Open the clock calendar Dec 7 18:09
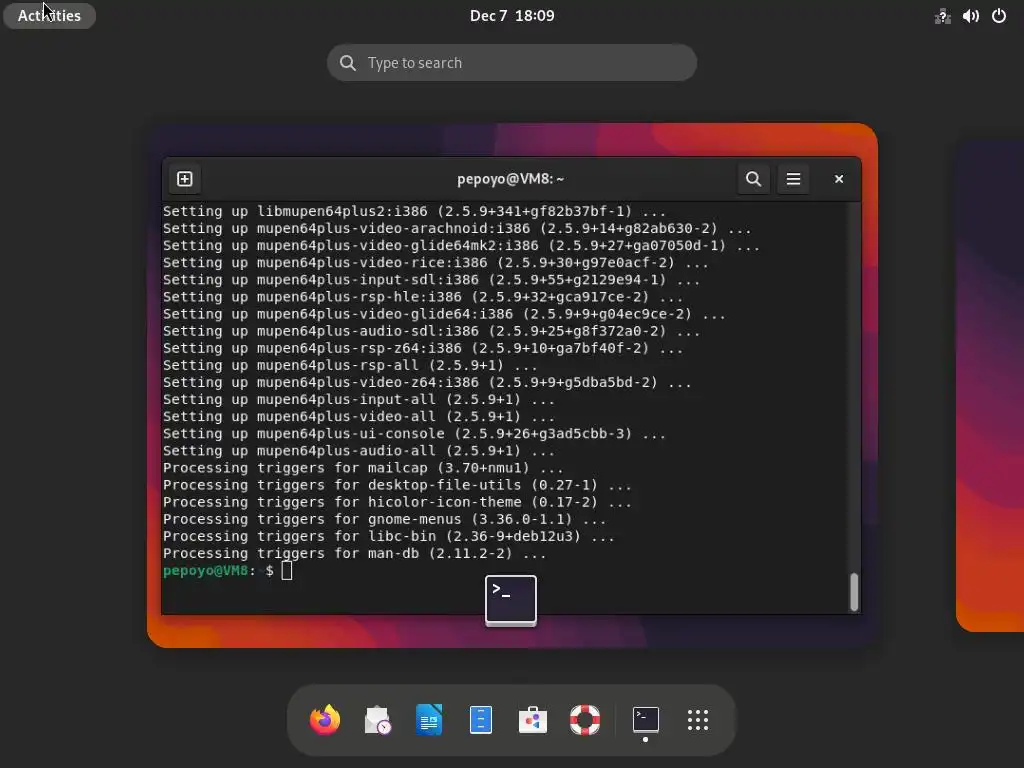1024x768 pixels. pos(512,16)
